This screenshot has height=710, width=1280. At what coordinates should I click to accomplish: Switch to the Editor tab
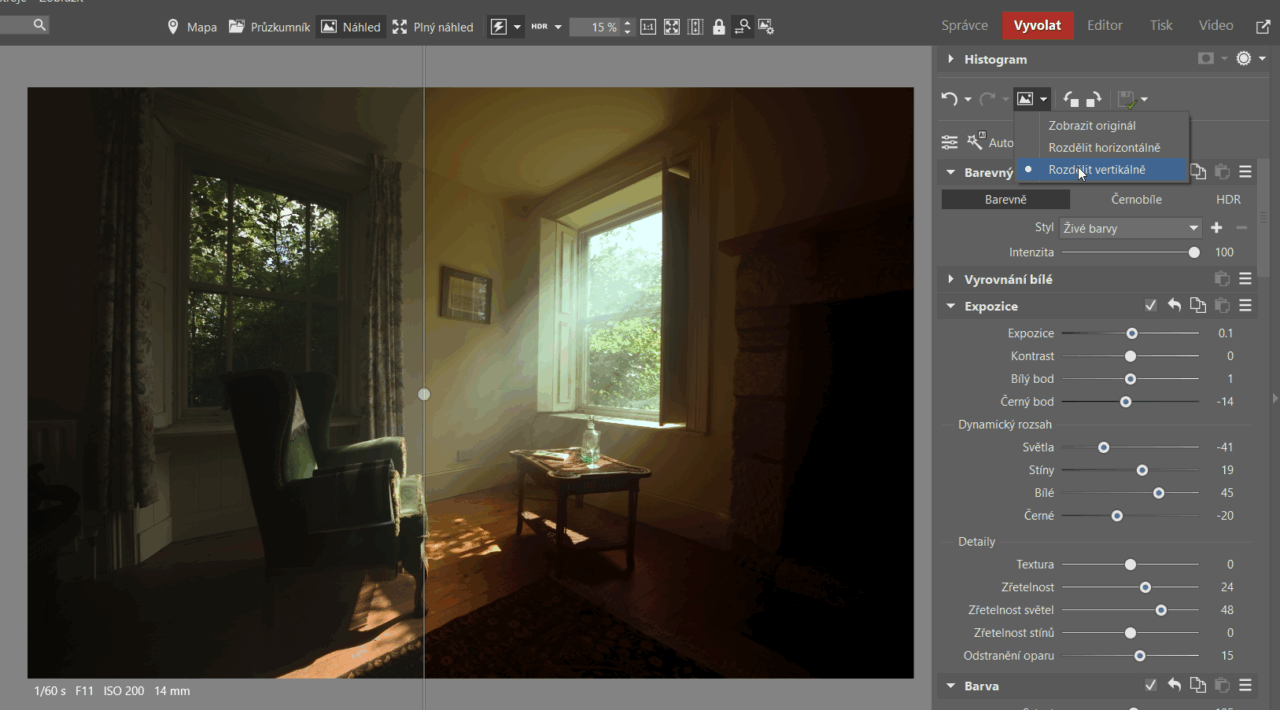[x=1104, y=26]
